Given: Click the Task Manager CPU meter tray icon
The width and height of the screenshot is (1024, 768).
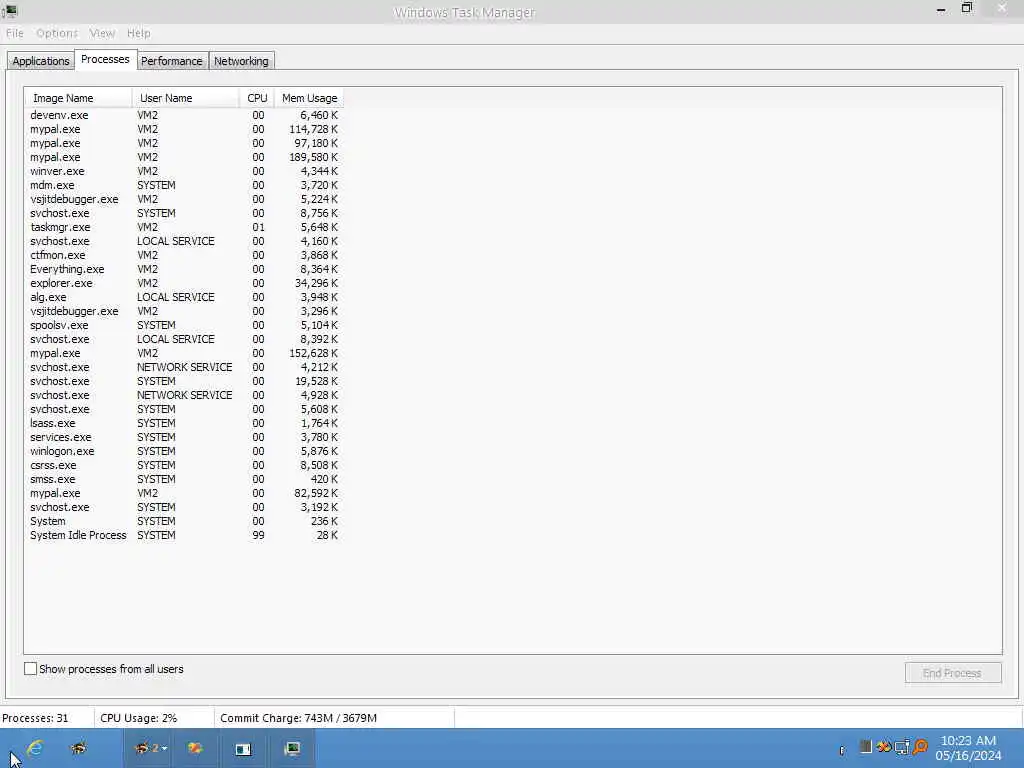Looking at the screenshot, I should pos(865,746).
